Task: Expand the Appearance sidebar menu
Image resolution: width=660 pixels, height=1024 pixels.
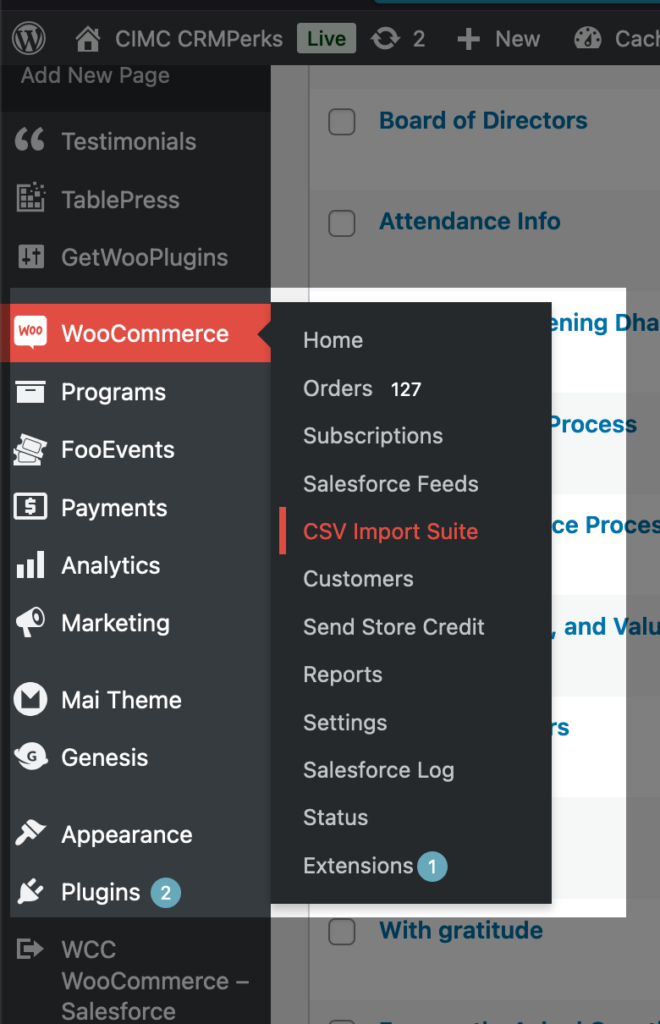Action: [126, 835]
